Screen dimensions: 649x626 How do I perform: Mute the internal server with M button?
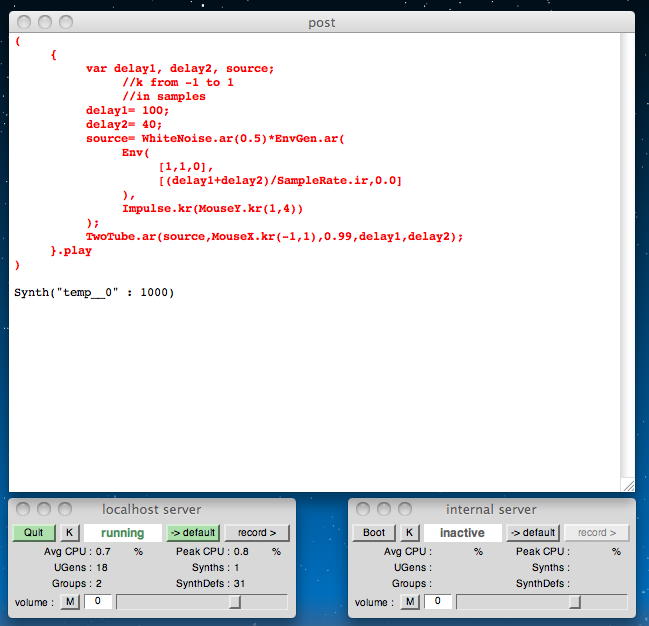[x=410, y=602]
